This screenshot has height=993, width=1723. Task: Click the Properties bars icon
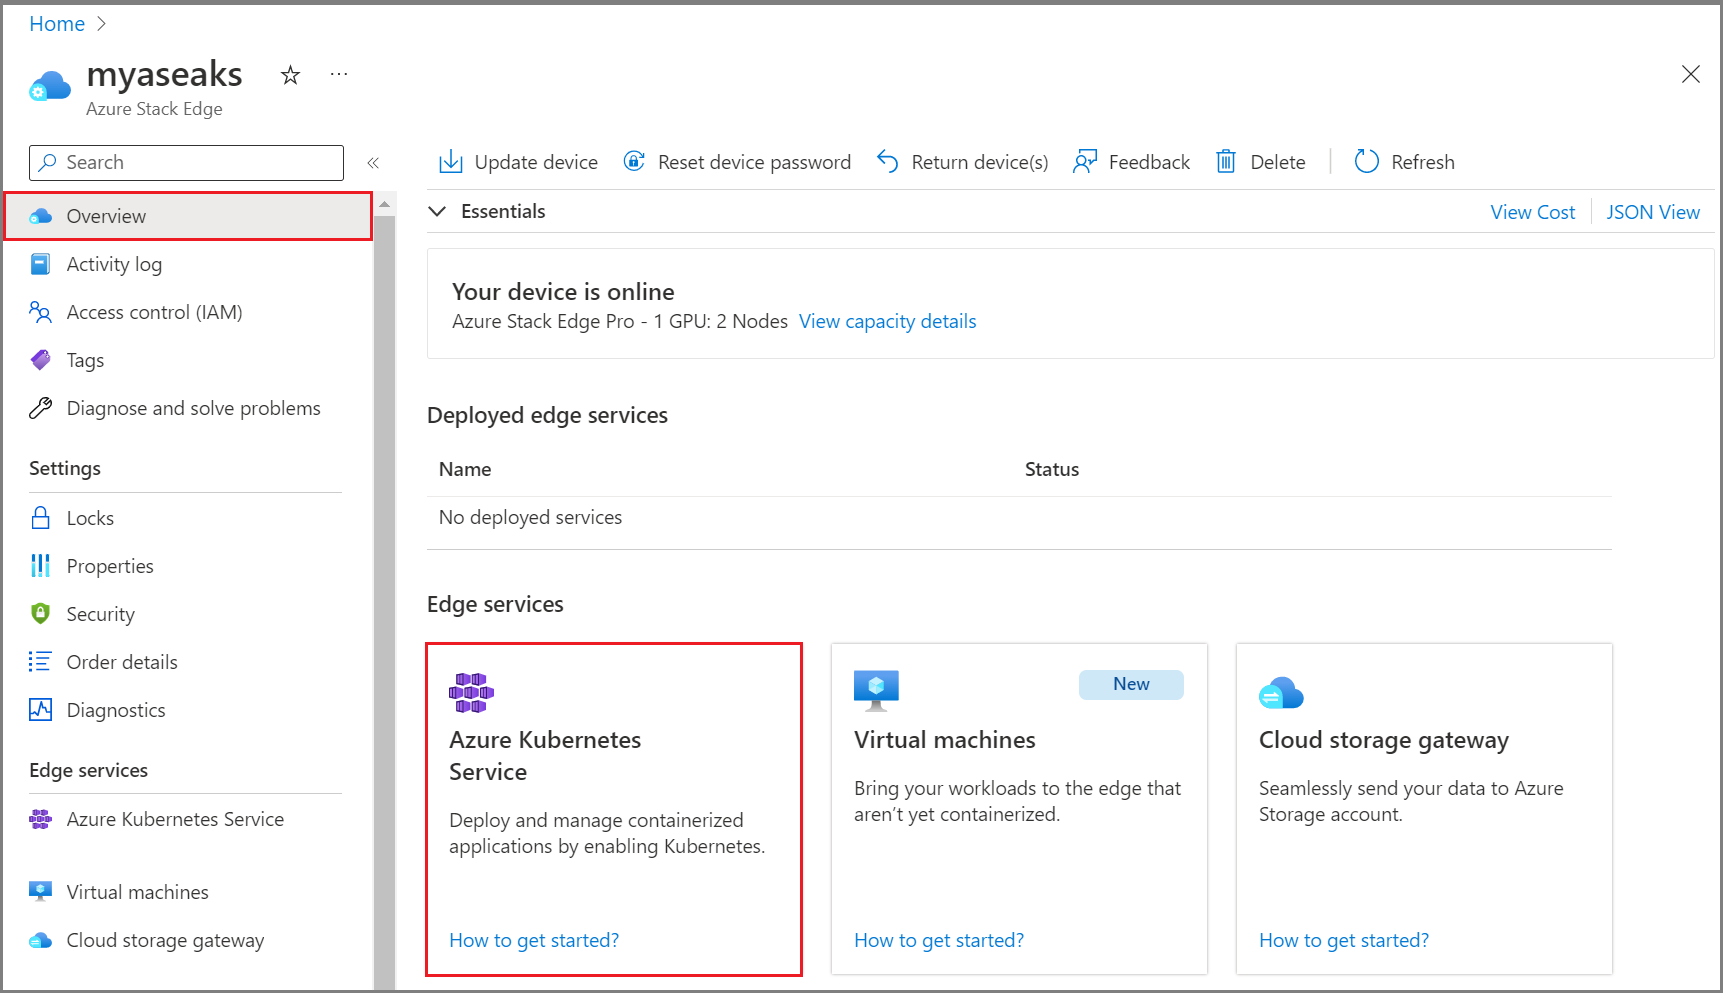[41, 566]
